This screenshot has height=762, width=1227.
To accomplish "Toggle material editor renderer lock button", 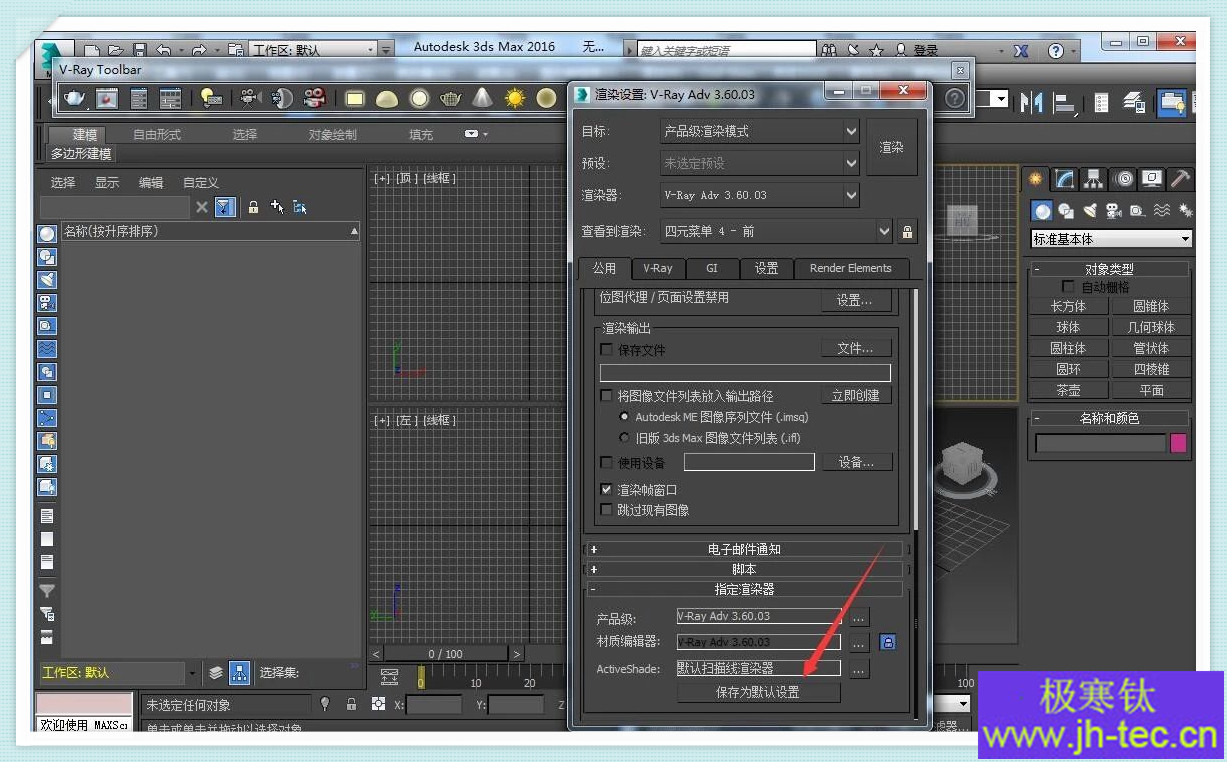I will tap(887, 642).
